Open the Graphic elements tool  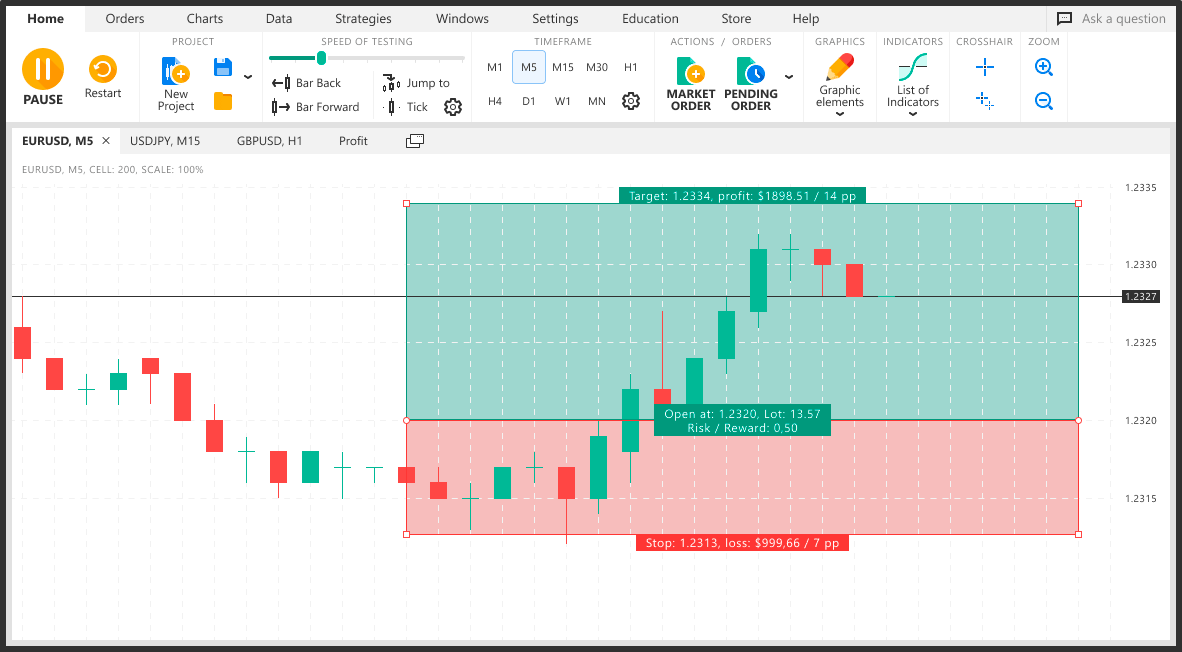pyautogui.click(x=839, y=80)
